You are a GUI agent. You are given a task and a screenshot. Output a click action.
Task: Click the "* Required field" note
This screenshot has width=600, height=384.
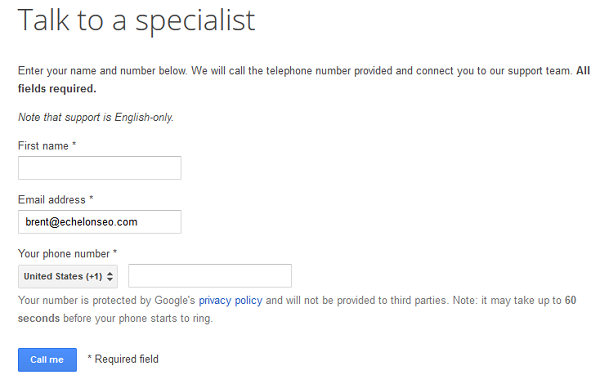[123, 359]
